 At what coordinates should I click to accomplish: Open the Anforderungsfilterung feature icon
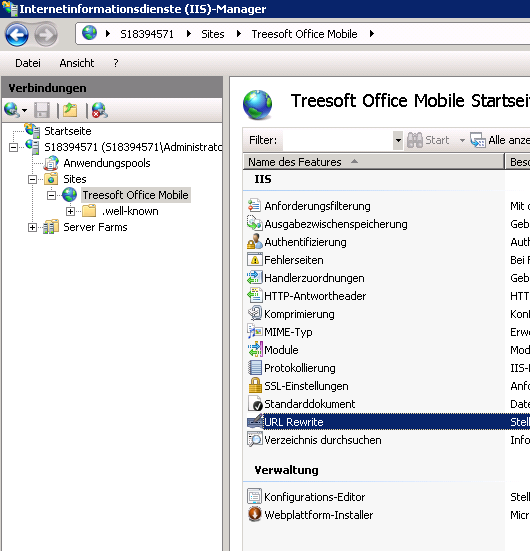[254, 206]
